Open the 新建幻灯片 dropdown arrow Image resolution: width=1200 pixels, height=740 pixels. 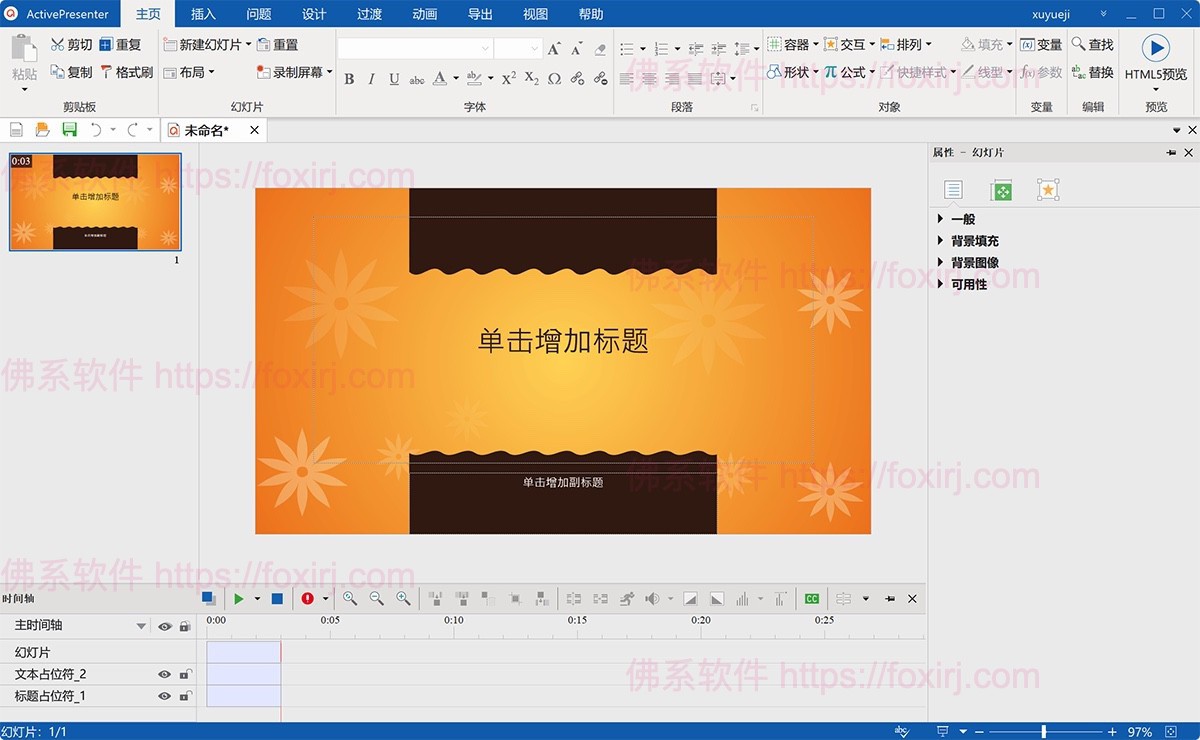click(x=248, y=45)
